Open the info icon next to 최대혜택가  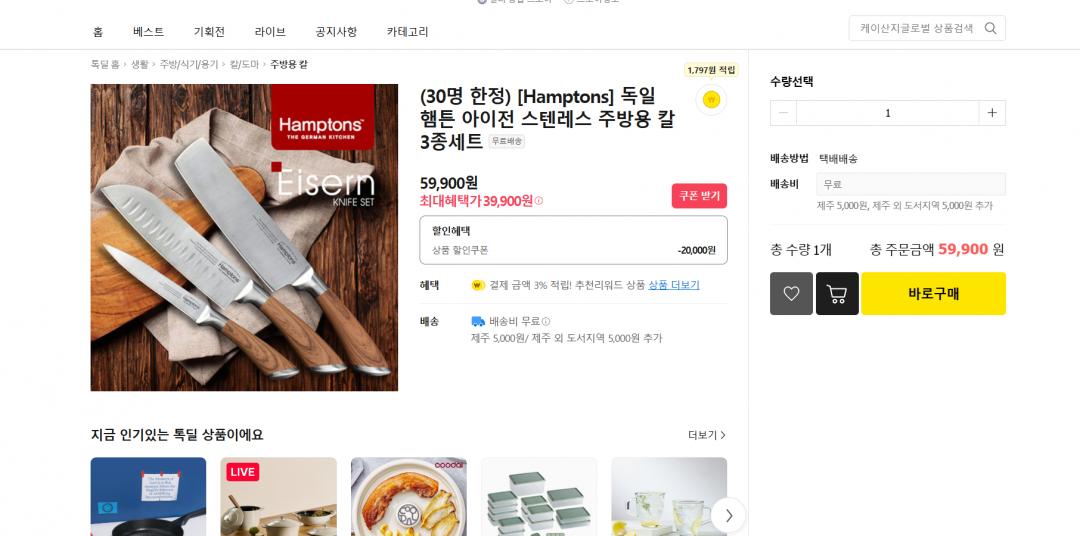[539, 201]
